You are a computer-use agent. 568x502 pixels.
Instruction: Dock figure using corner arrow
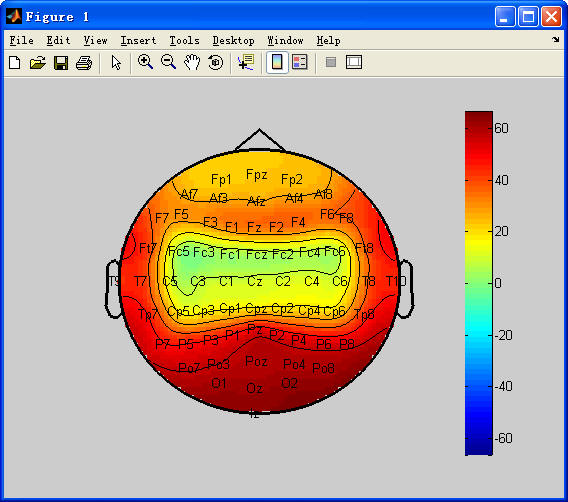555,39
